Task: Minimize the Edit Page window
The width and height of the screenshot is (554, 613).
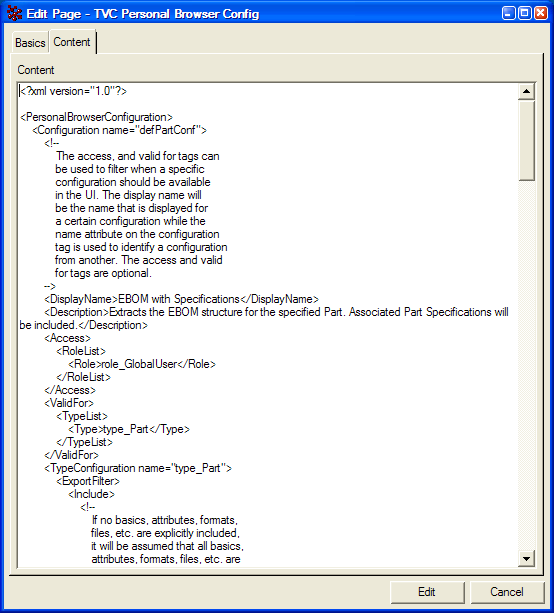Action: coord(508,13)
